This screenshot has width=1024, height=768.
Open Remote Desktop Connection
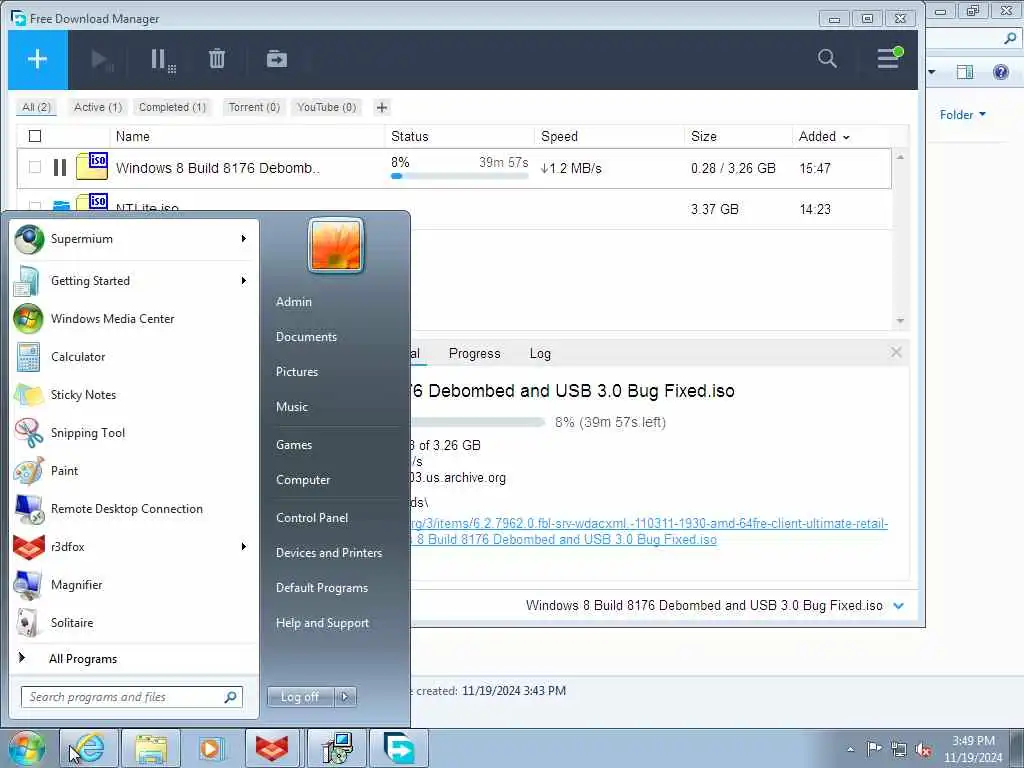[x=134, y=509]
